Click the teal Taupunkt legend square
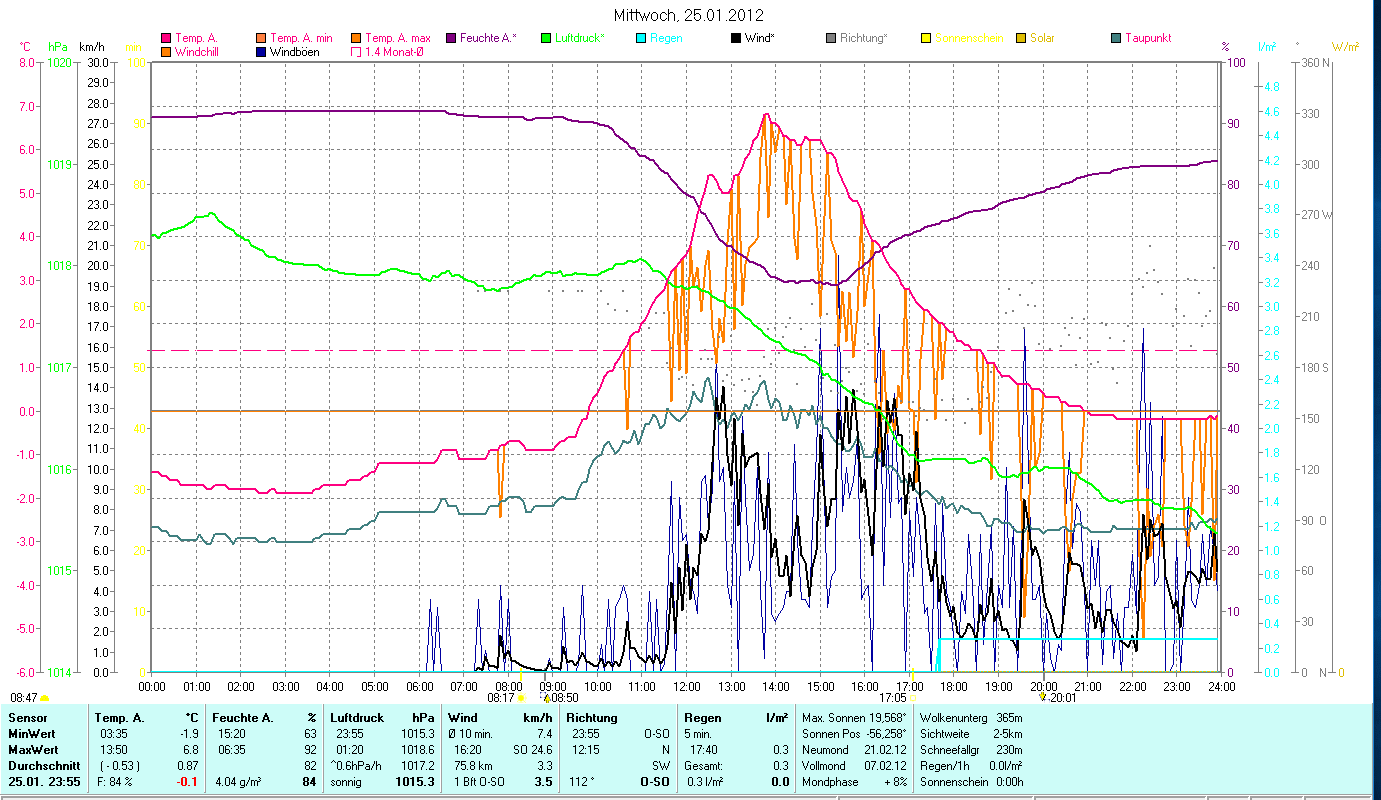The height and width of the screenshot is (800, 1381). (x=1116, y=38)
